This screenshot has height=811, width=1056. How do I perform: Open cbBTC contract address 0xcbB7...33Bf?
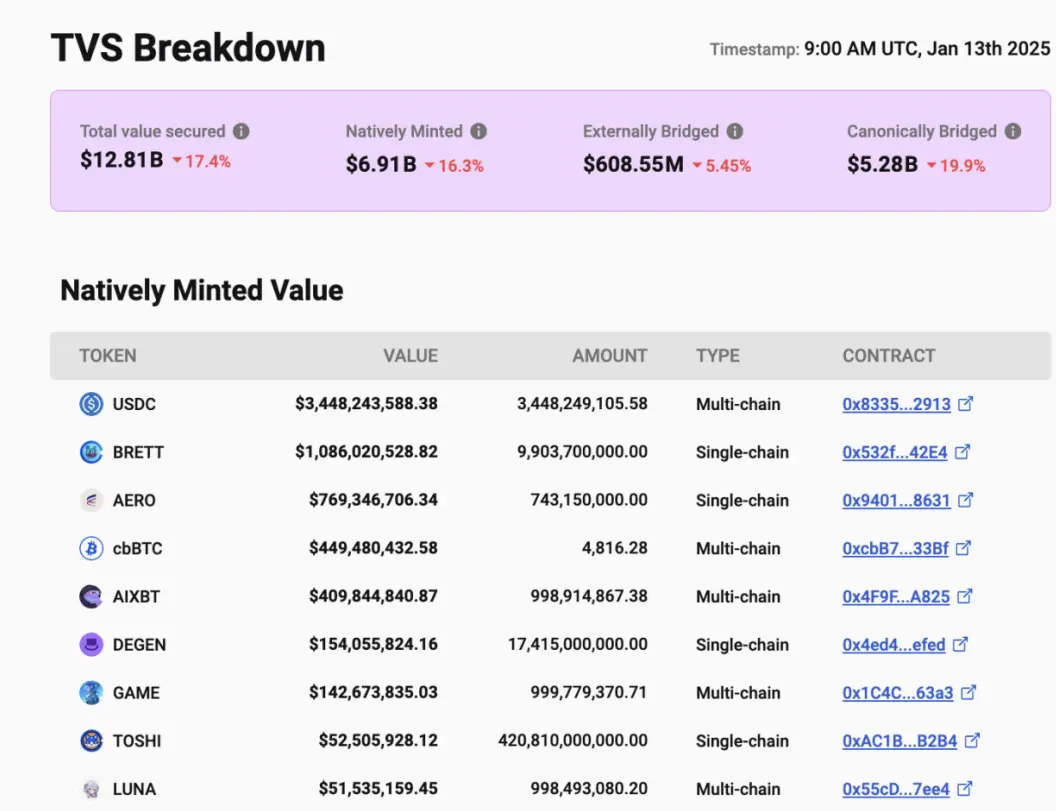pos(894,548)
